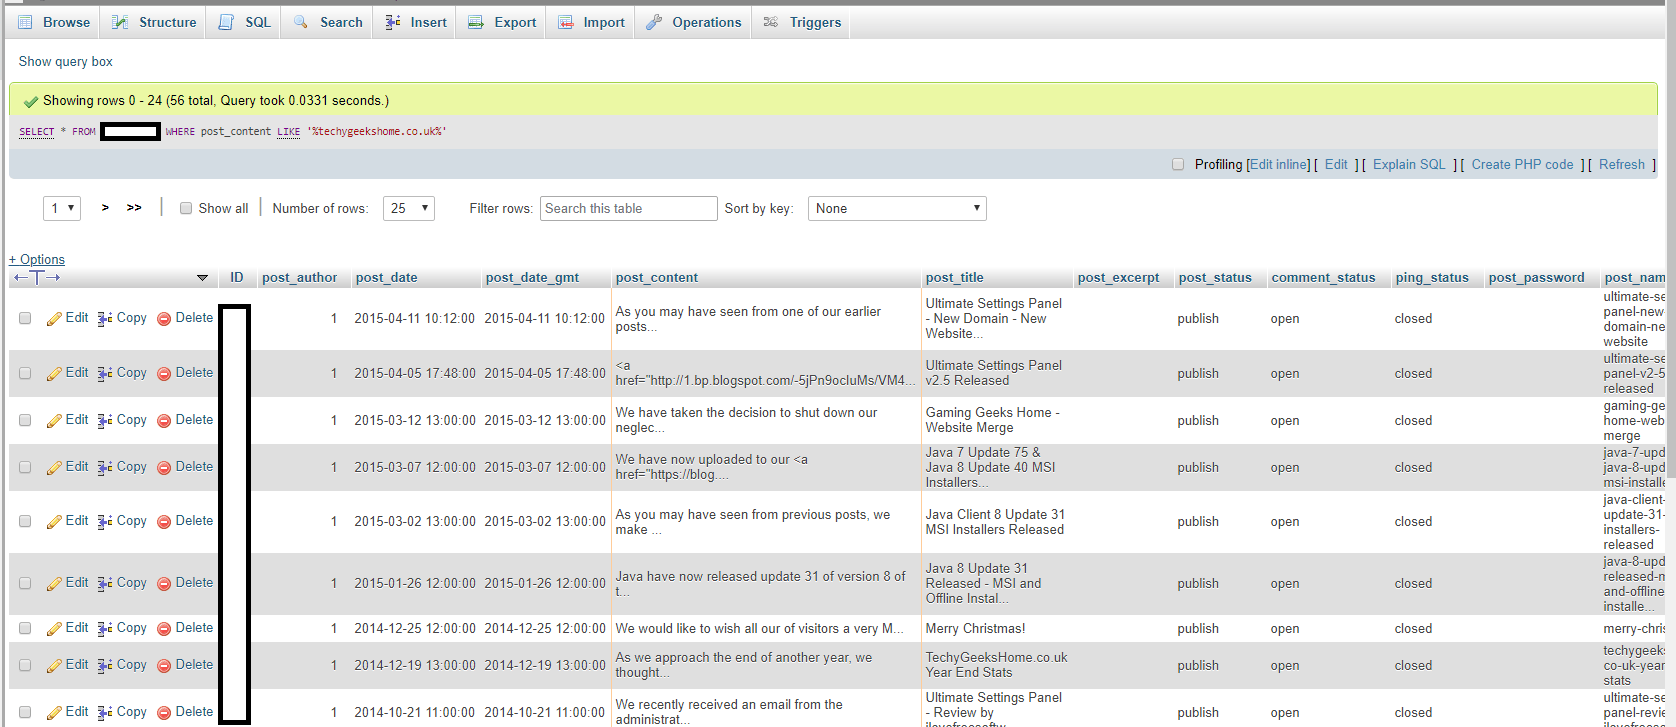Focus the Filter rows search field
1676x727 pixels.
tap(629, 208)
